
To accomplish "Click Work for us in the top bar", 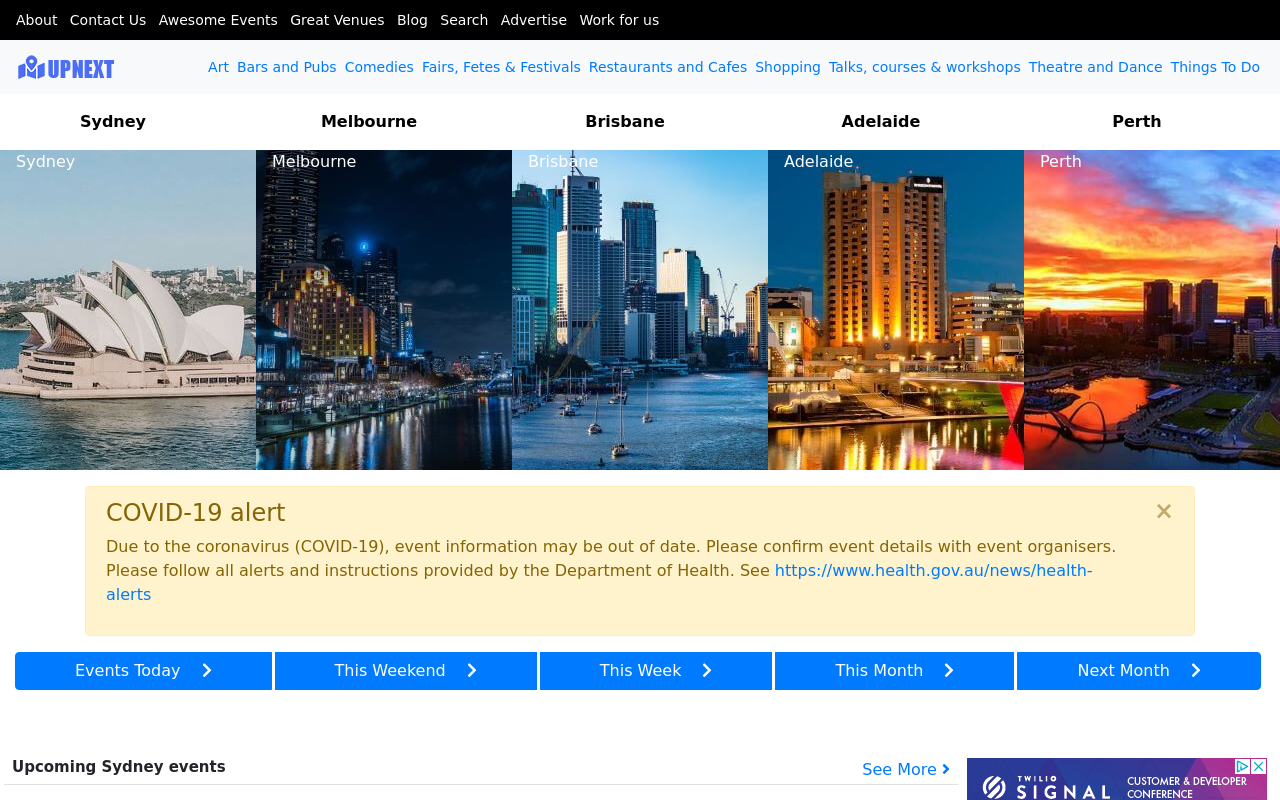I will pyautogui.click(x=619, y=20).
